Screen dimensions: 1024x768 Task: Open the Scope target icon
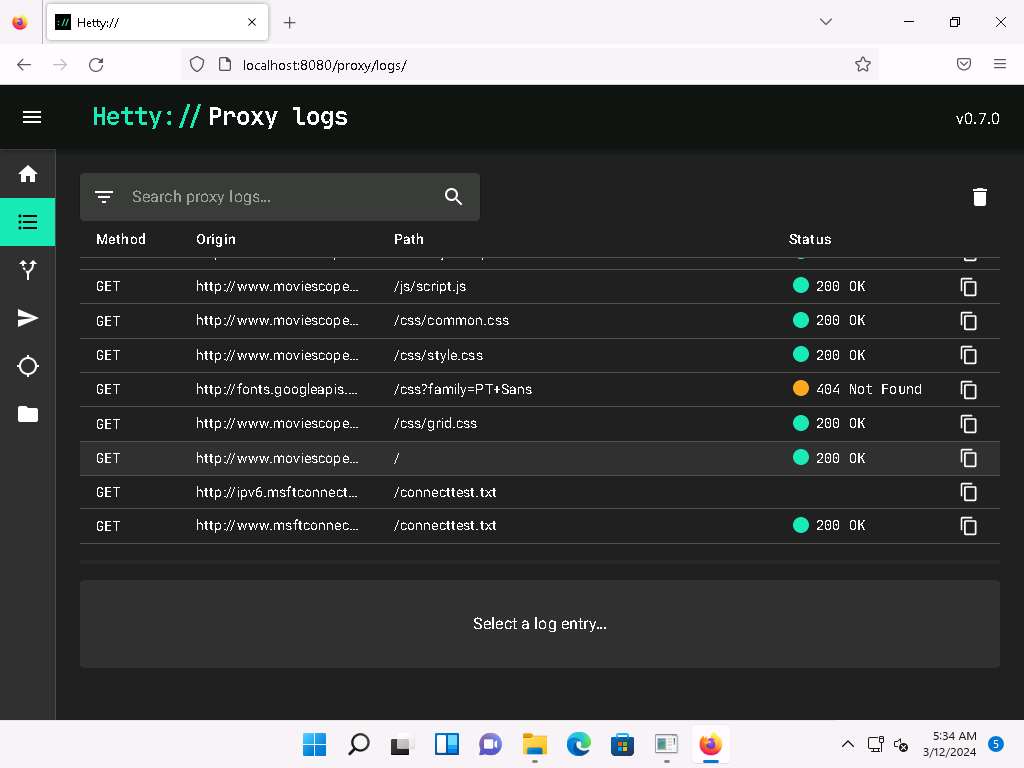tap(28, 366)
